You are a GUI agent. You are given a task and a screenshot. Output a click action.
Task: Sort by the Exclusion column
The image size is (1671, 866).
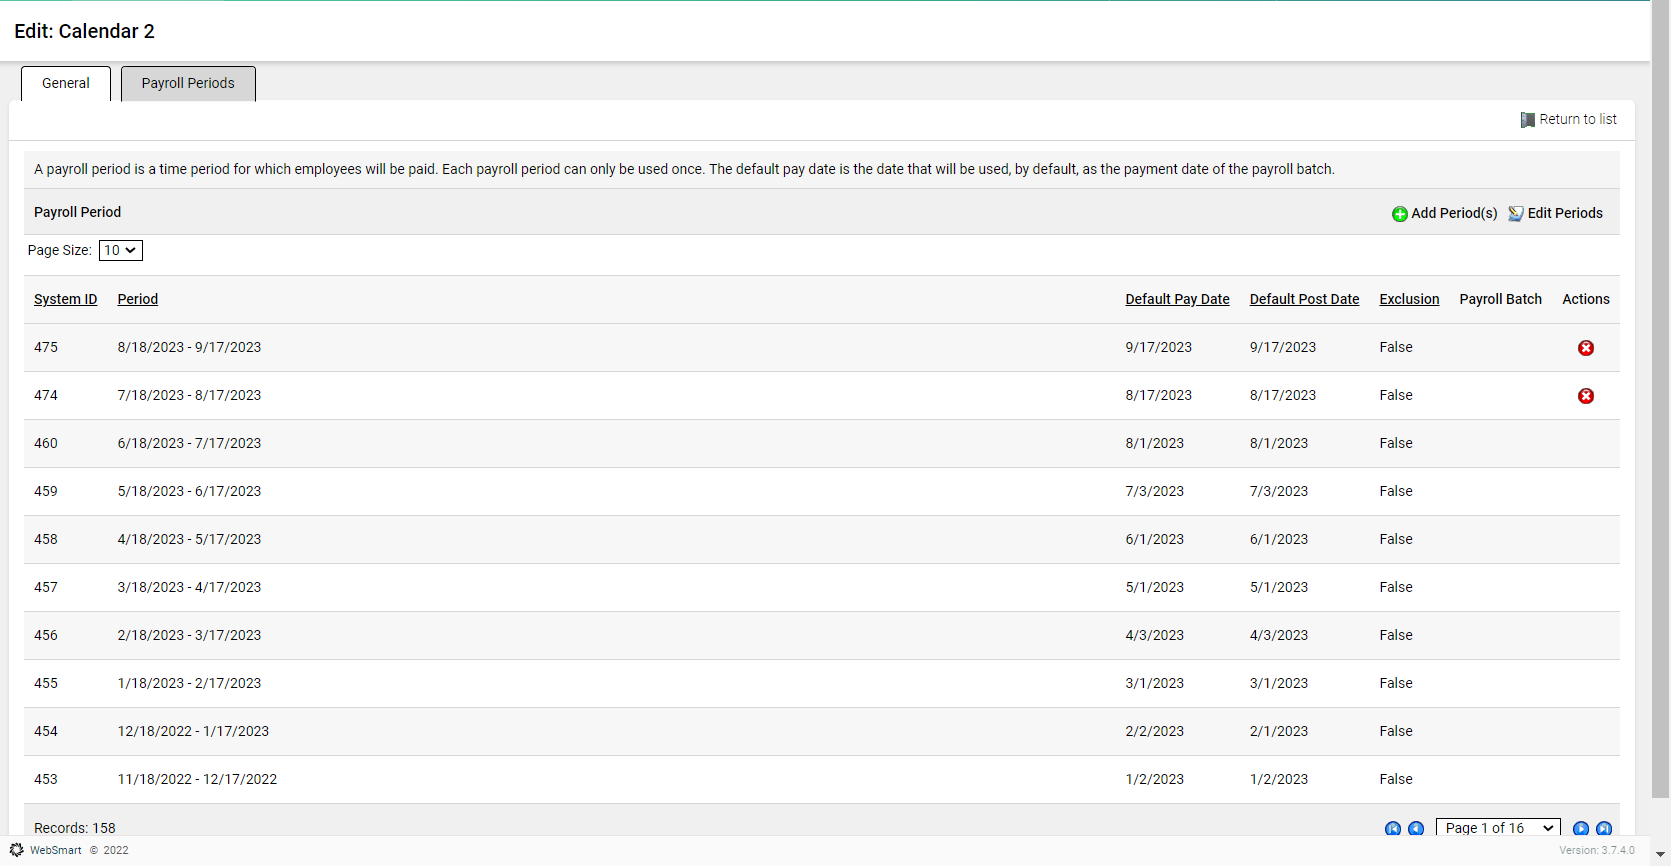coord(1408,299)
